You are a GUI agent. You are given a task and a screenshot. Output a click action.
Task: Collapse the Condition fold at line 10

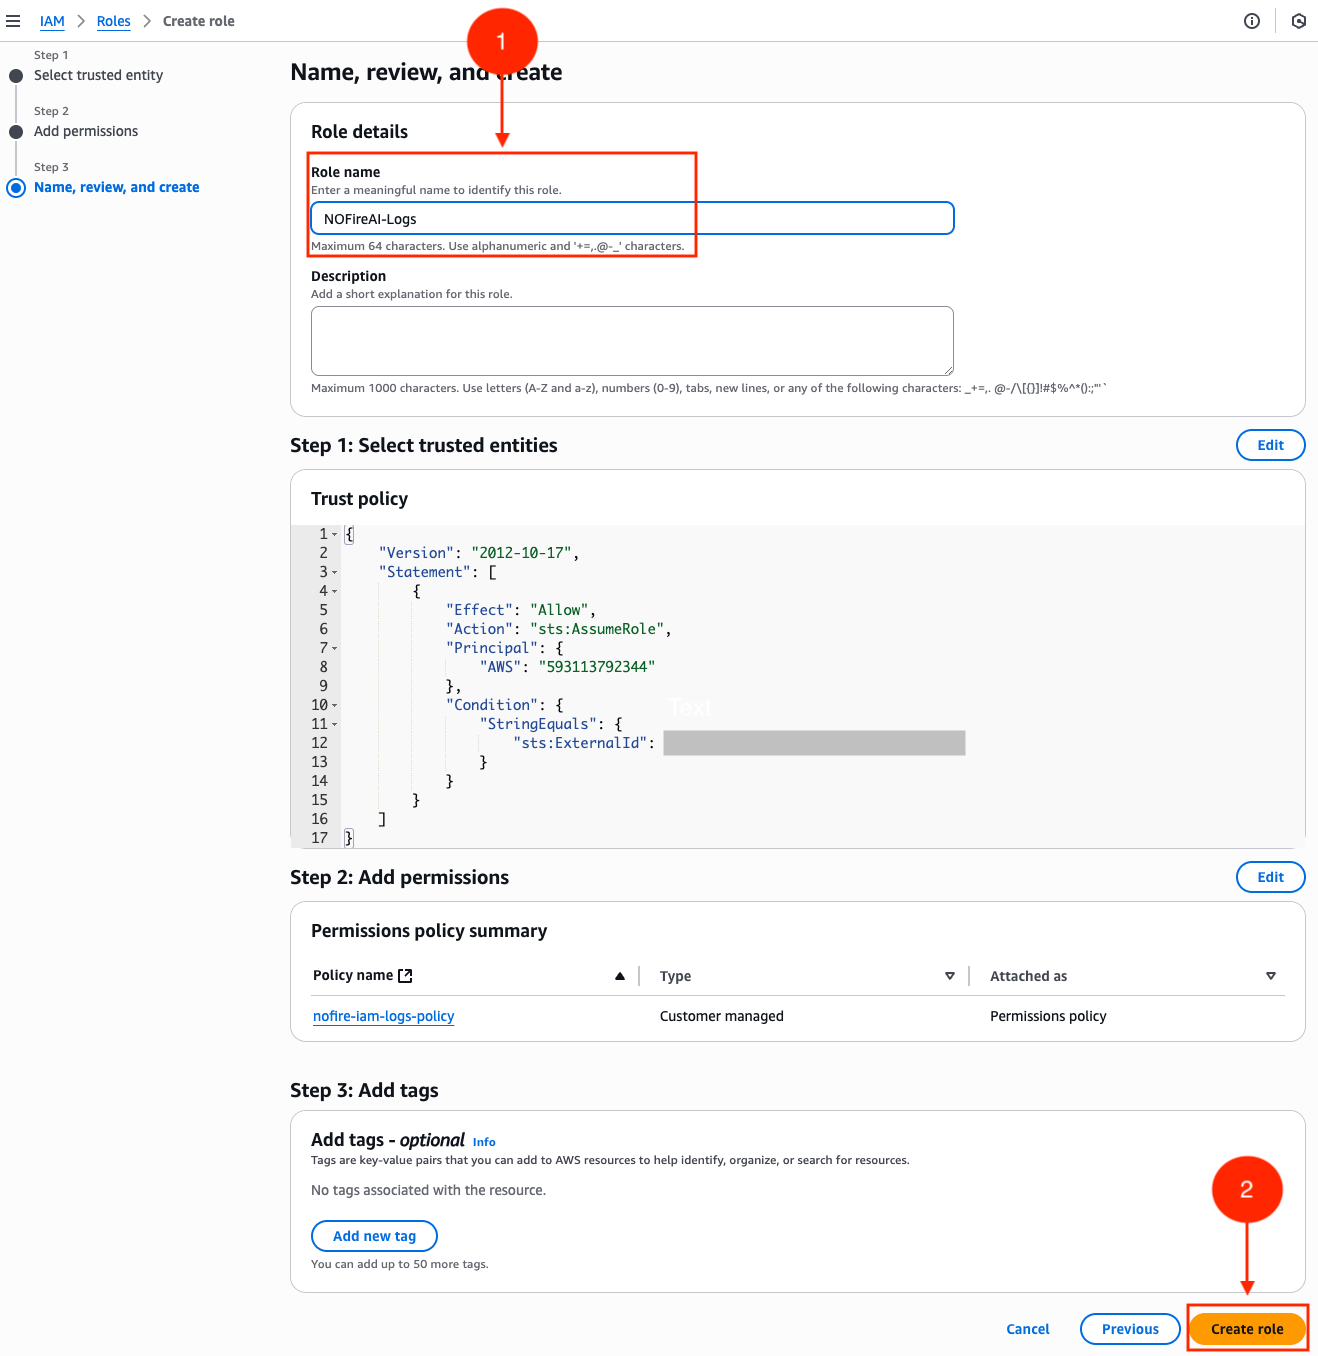[335, 706]
